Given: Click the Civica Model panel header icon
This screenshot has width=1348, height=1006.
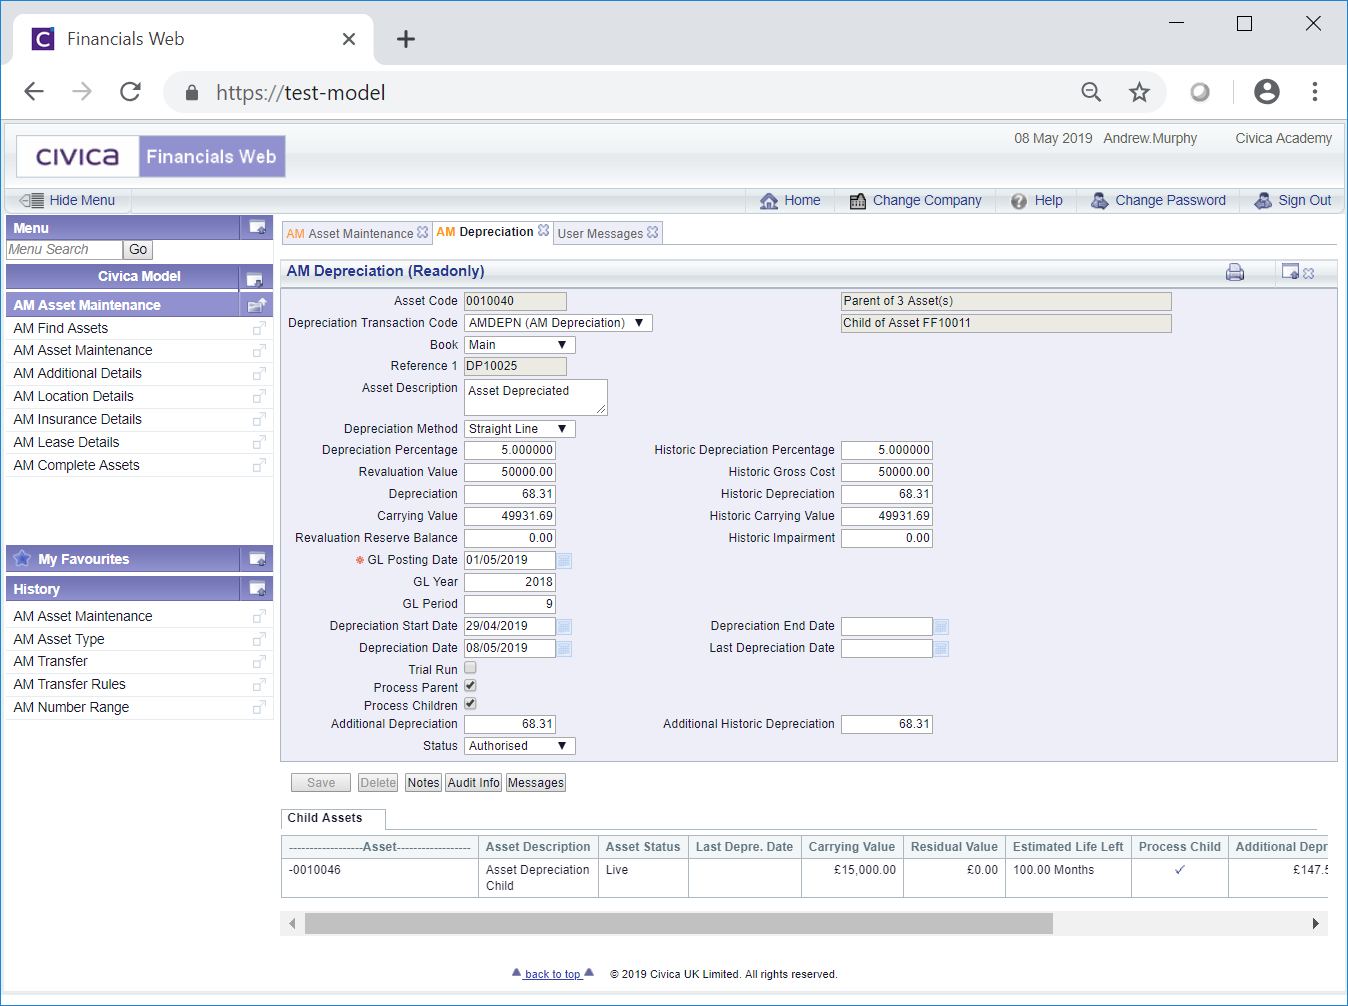Looking at the screenshot, I should (254, 279).
